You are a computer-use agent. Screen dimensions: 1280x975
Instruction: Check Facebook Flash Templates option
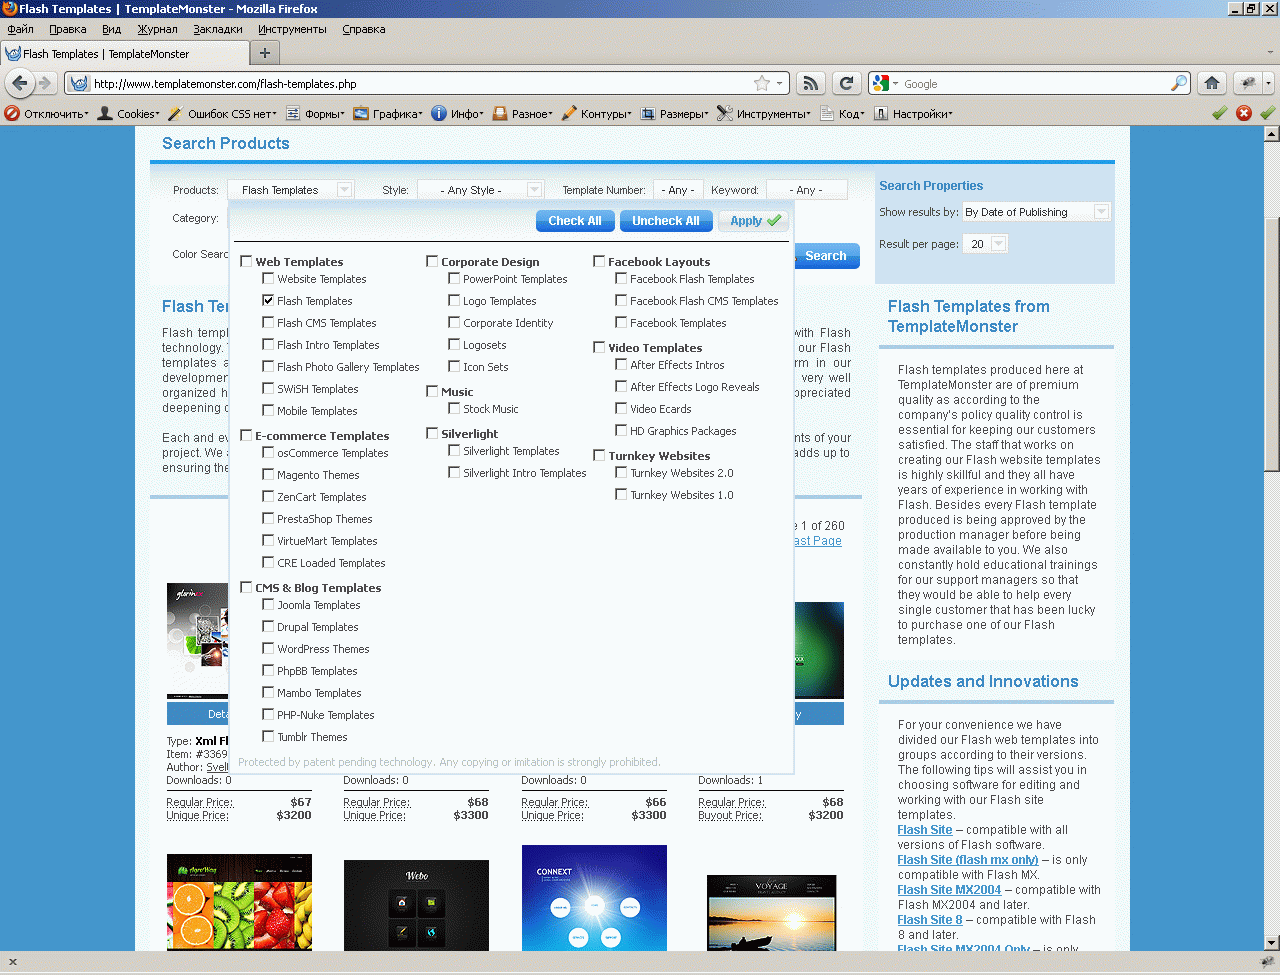click(x=621, y=277)
